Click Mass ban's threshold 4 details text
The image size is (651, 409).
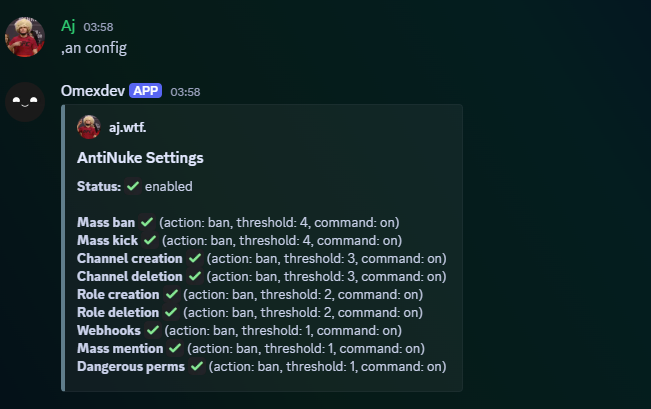coord(279,222)
